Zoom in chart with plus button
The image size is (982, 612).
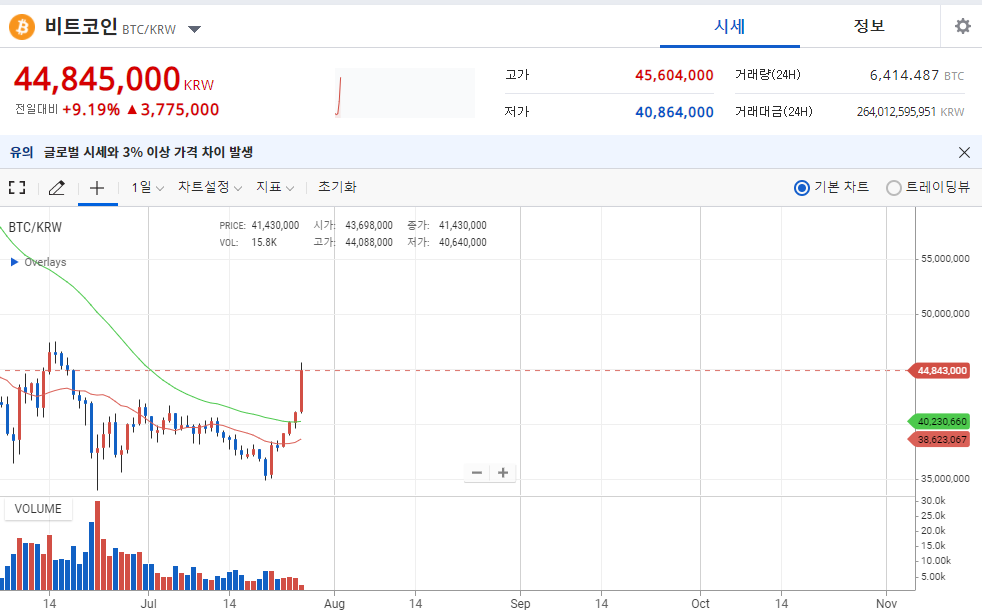[503, 472]
